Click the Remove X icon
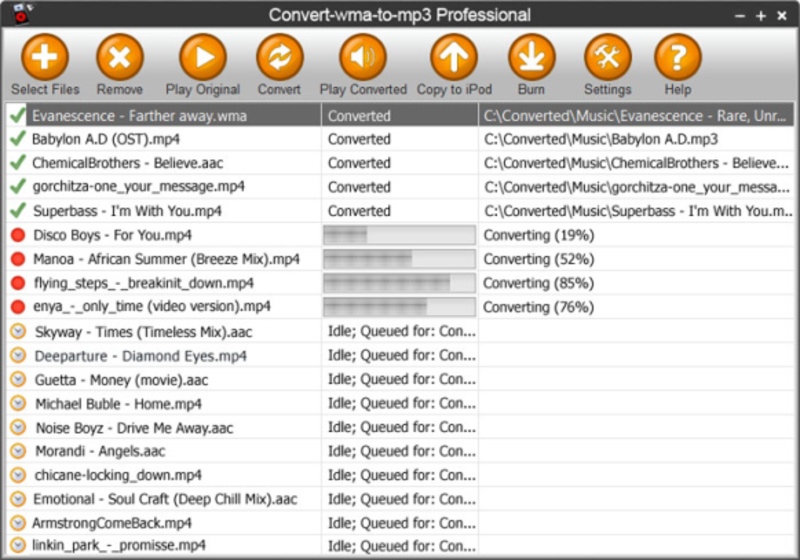Image resolution: width=800 pixels, height=560 pixels. point(120,57)
